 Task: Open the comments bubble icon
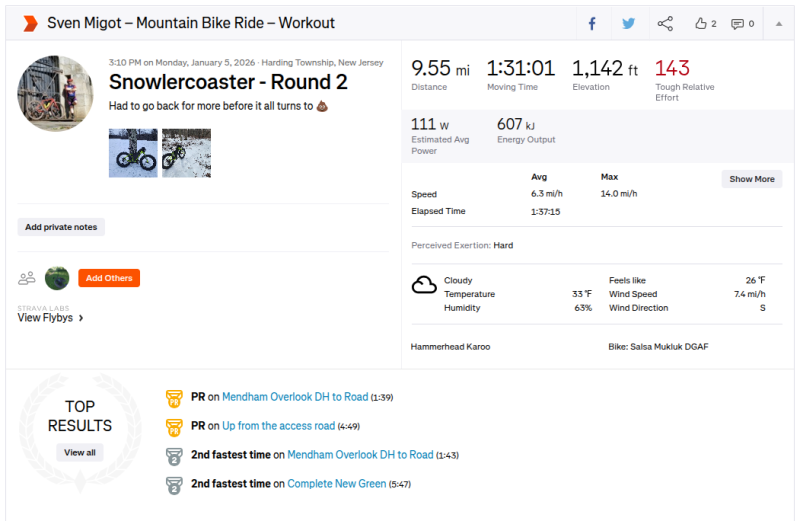742,23
